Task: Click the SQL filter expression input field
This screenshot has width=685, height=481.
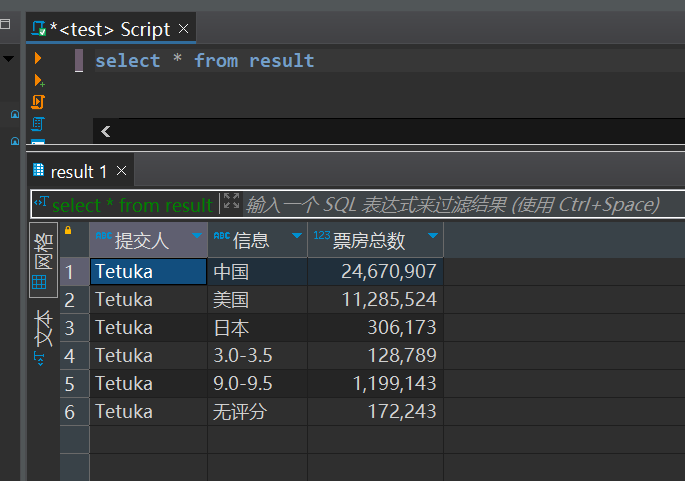Action: tap(463, 204)
